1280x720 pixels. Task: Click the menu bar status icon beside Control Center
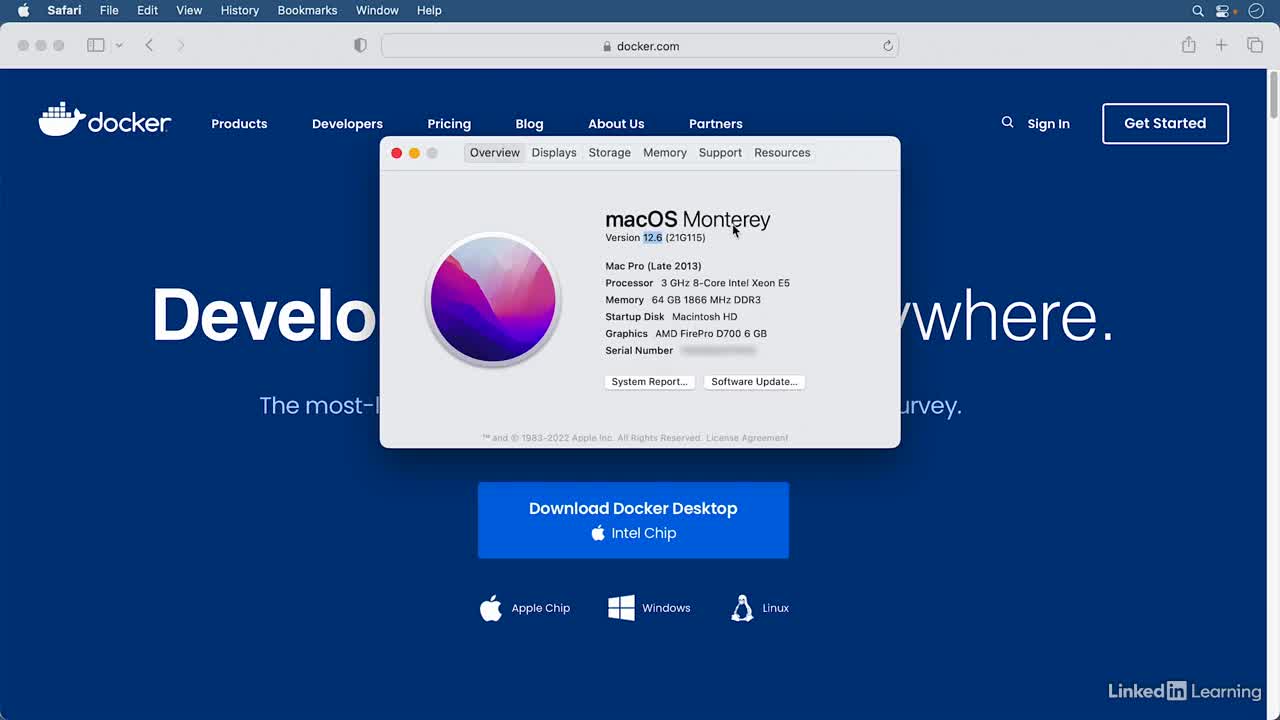pyautogui.click(x=1256, y=11)
